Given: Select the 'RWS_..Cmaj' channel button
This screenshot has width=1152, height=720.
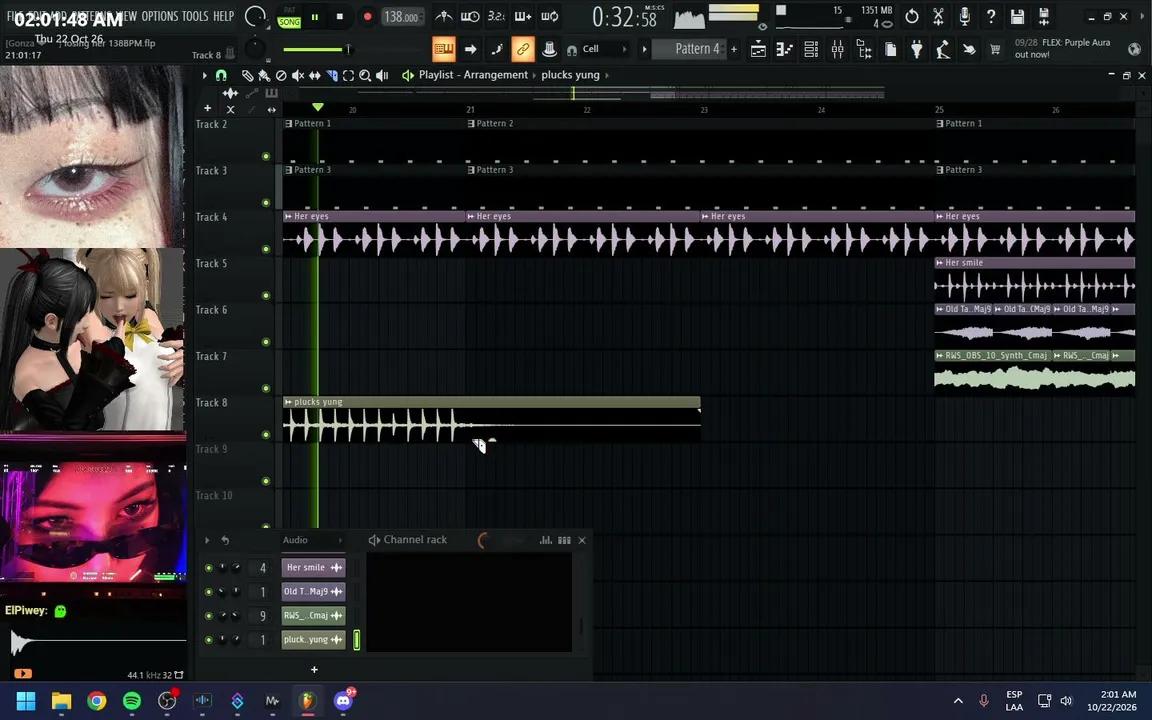Looking at the screenshot, I should 314,616.
